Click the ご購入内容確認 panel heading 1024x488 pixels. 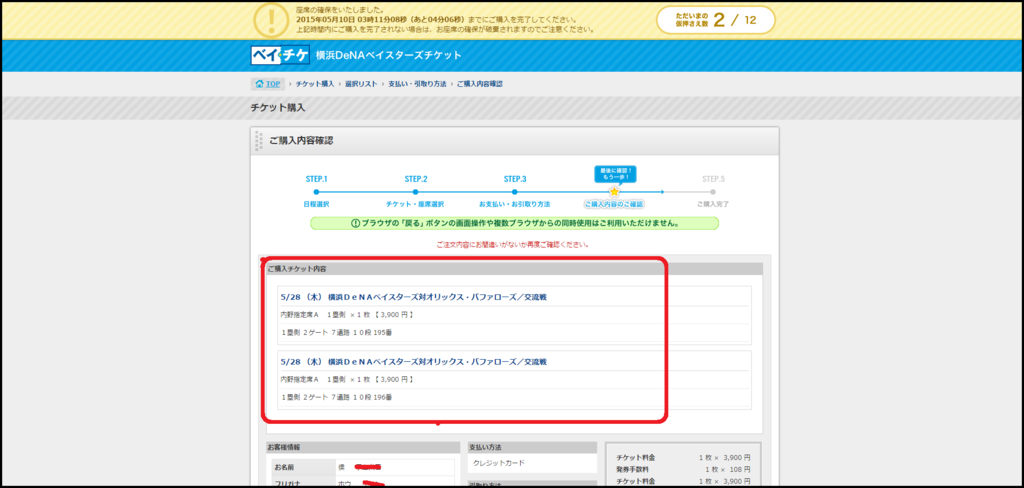(301, 140)
